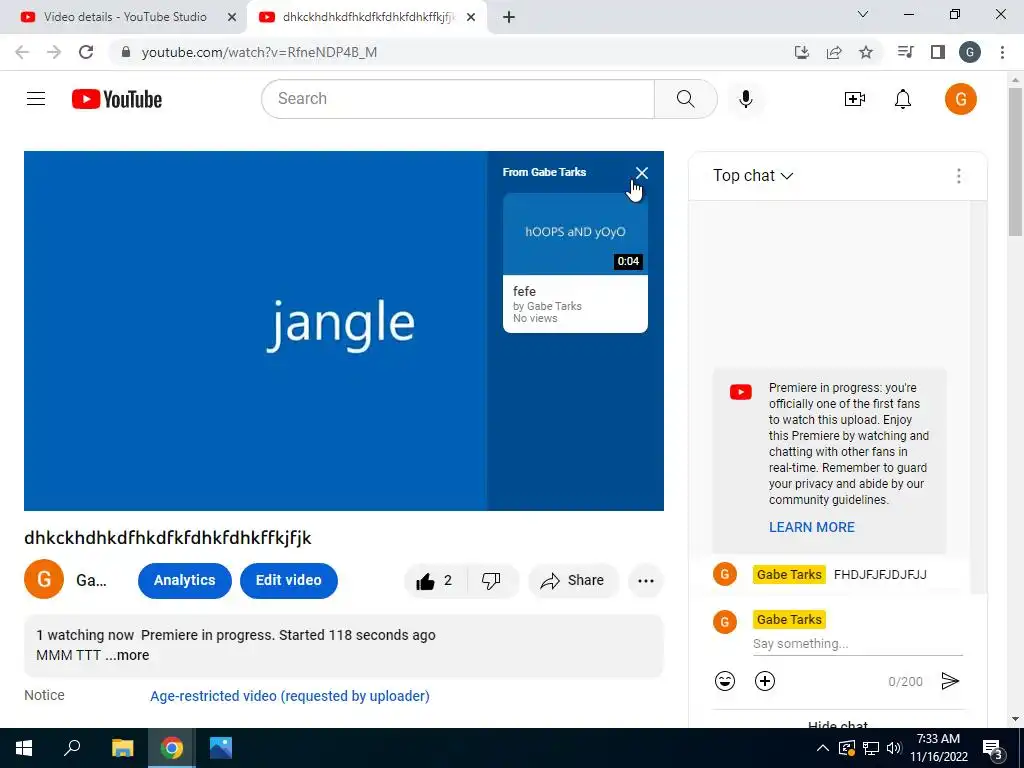
Task: Open emoji picker in chat
Action: click(725, 681)
